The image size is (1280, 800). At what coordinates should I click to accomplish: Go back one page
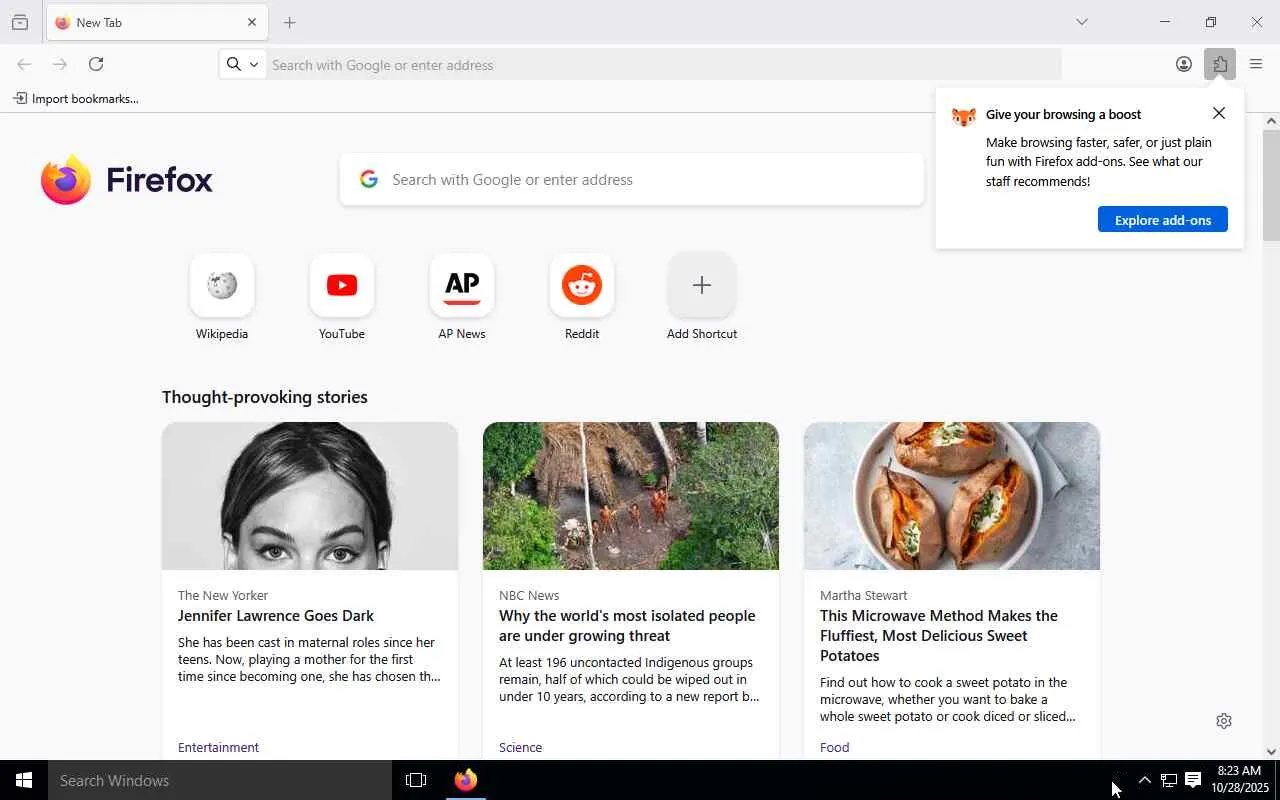[24, 64]
